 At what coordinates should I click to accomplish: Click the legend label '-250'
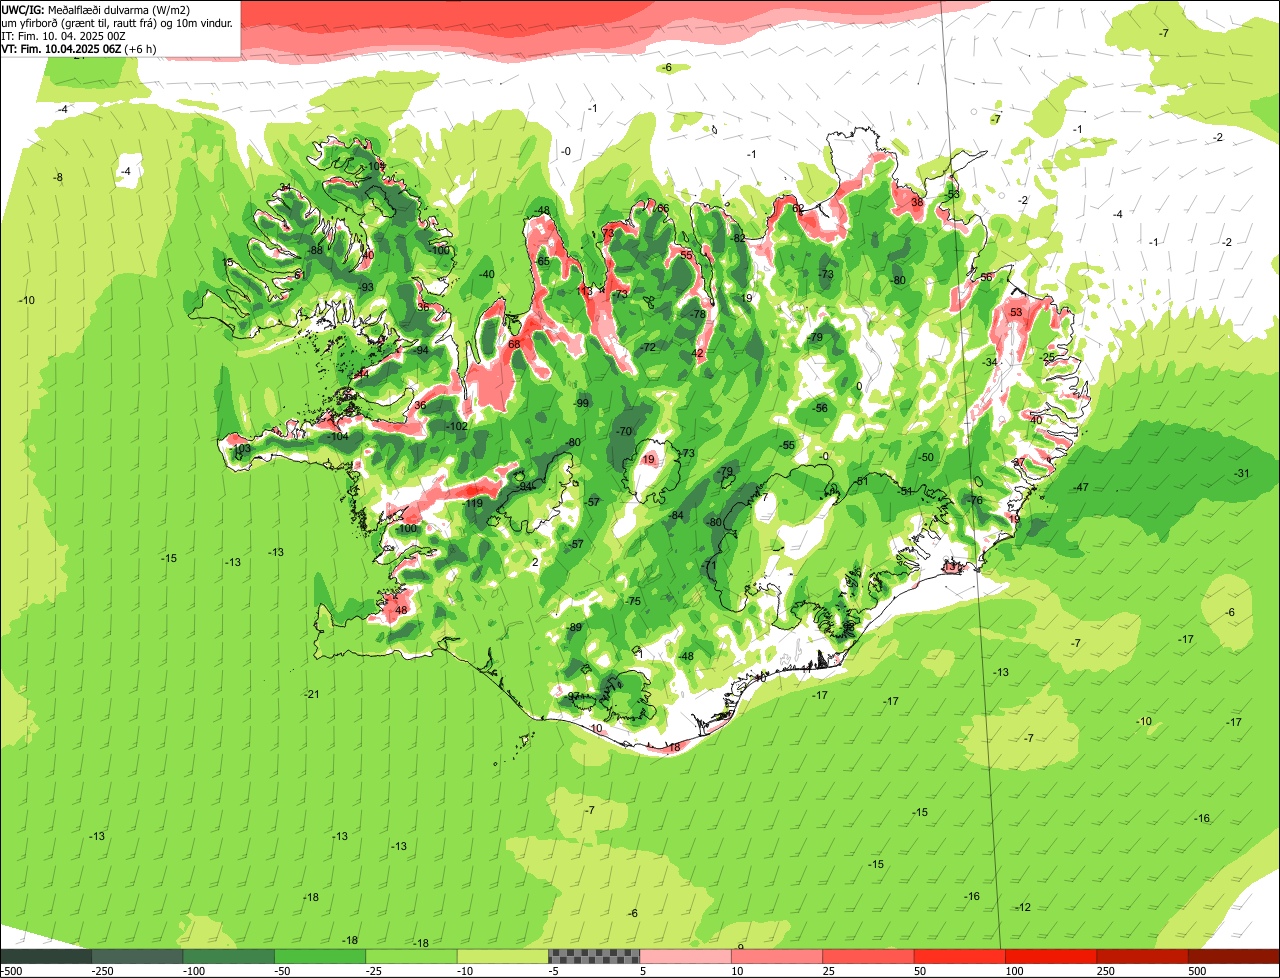pos(102,971)
